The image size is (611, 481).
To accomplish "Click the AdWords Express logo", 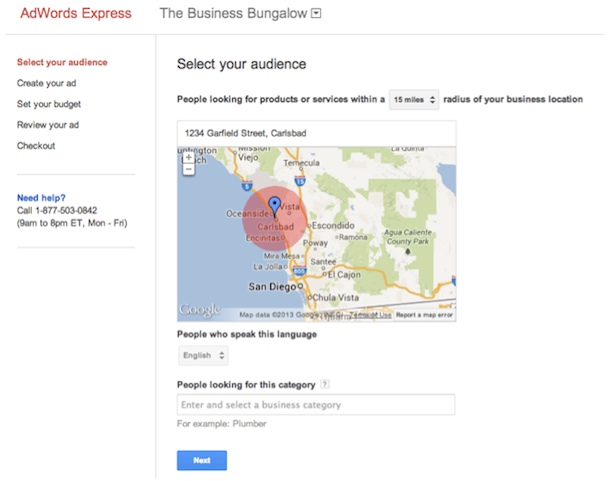I will point(76,13).
